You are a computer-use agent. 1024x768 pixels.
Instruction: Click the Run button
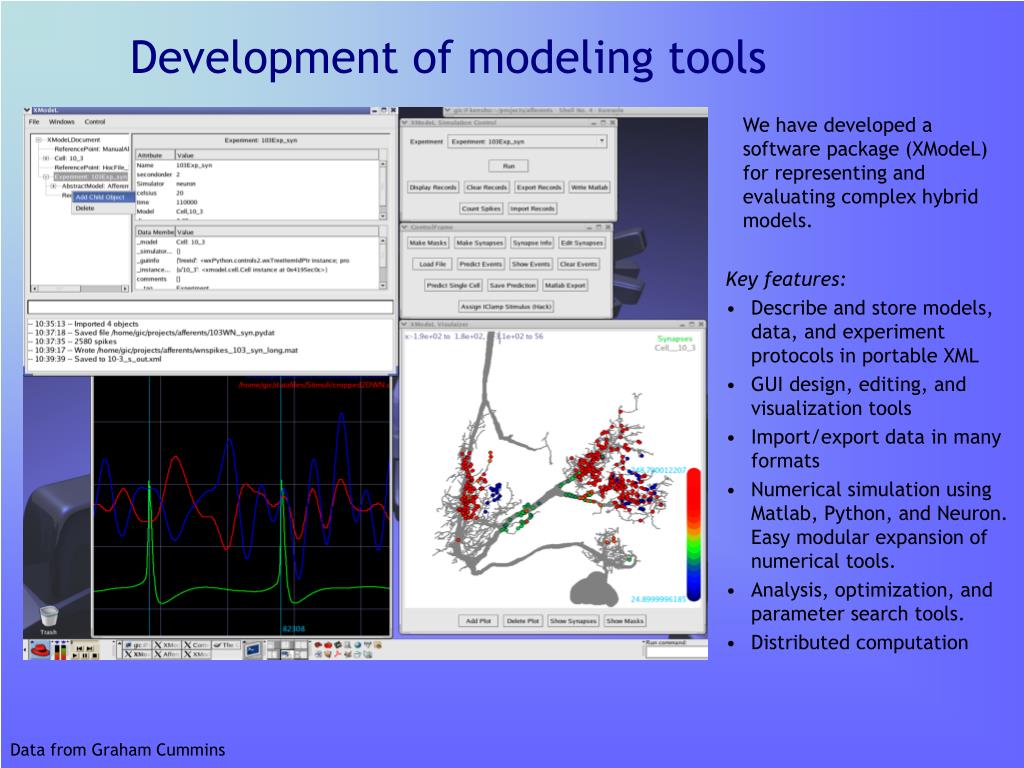[x=508, y=166]
